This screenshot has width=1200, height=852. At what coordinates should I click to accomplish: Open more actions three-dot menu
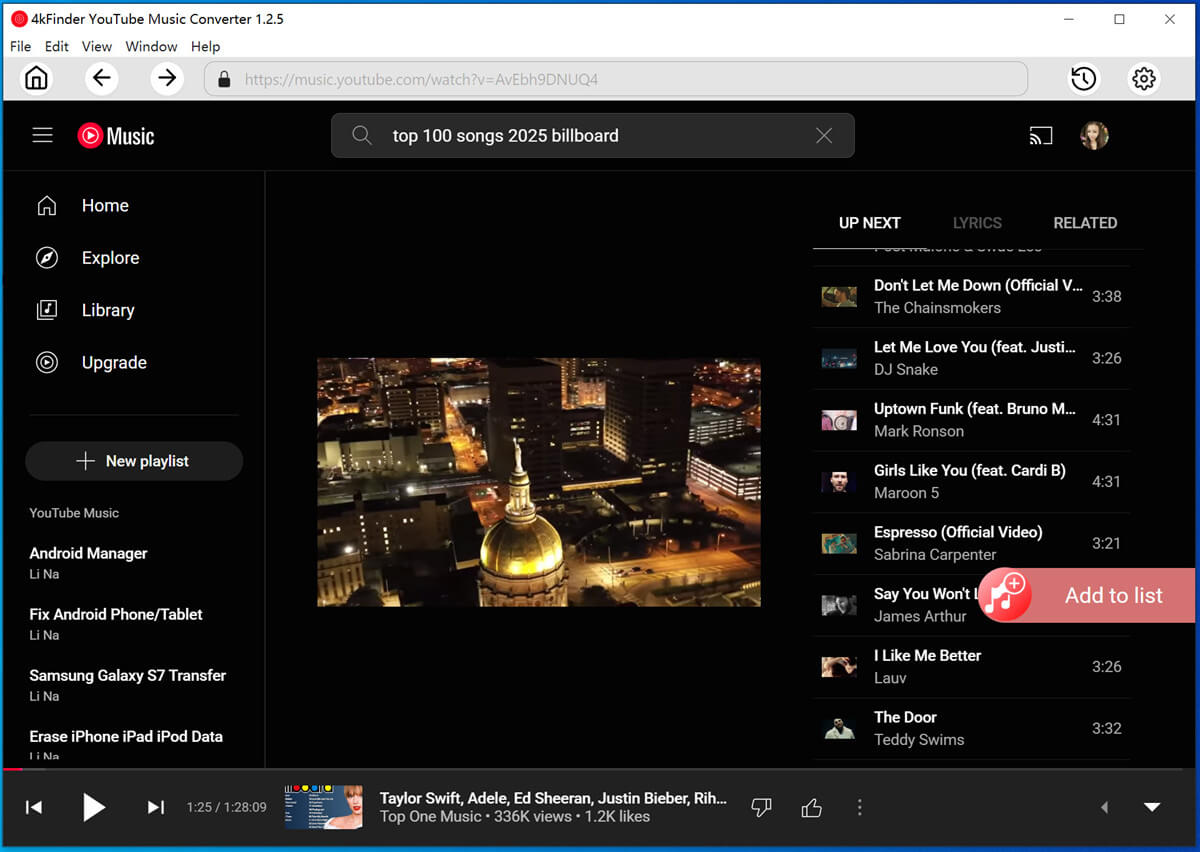click(860, 807)
